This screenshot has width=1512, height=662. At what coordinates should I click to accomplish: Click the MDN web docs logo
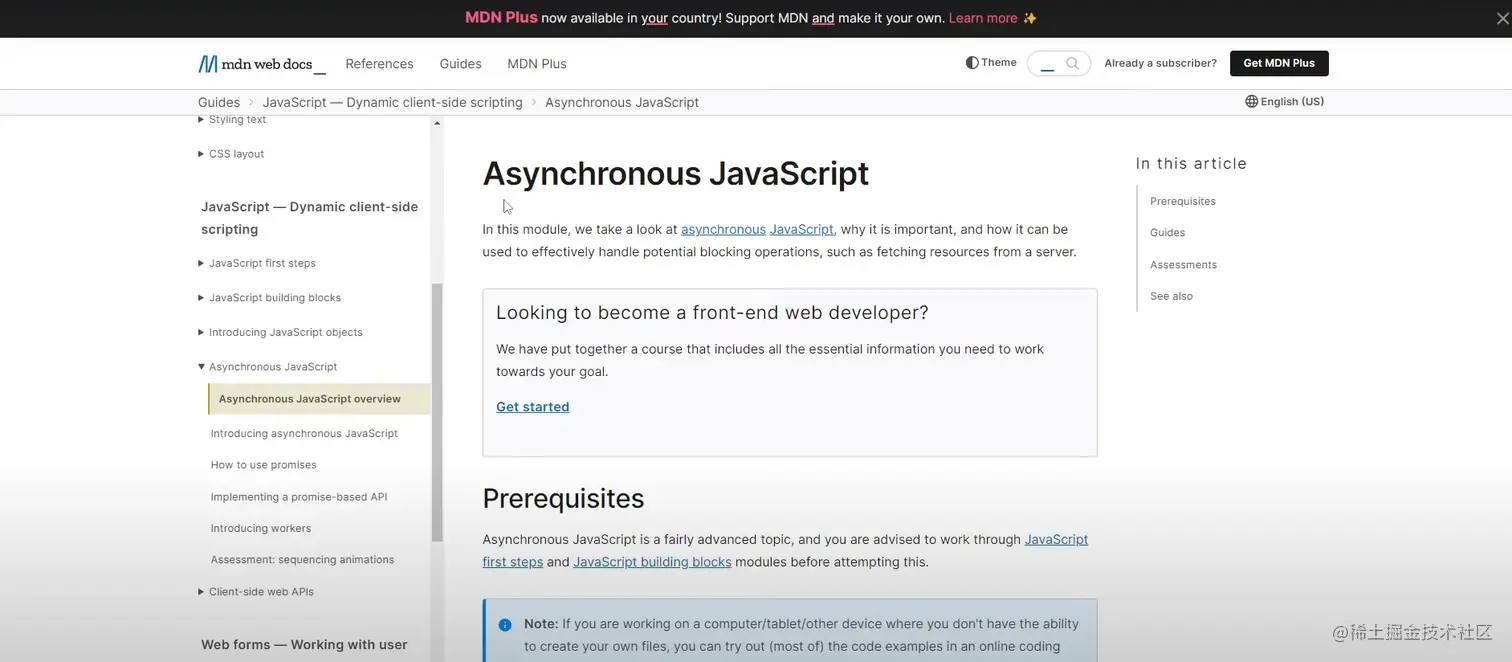point(262,64)
